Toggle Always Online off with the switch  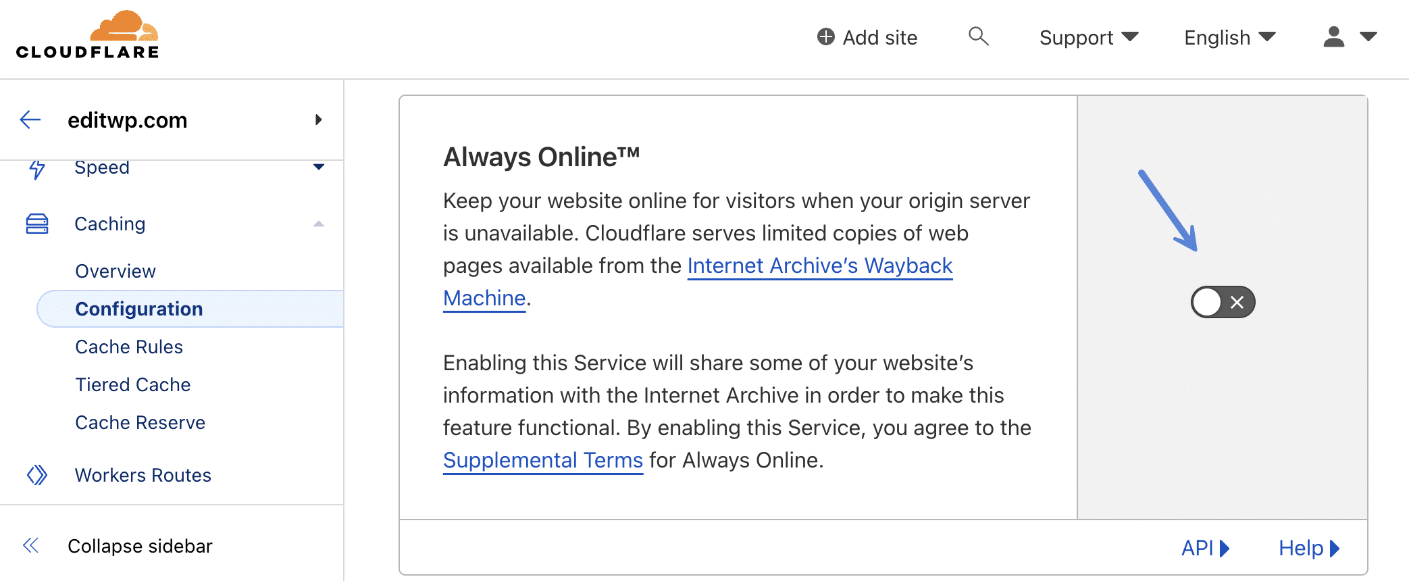[1222, 302]
